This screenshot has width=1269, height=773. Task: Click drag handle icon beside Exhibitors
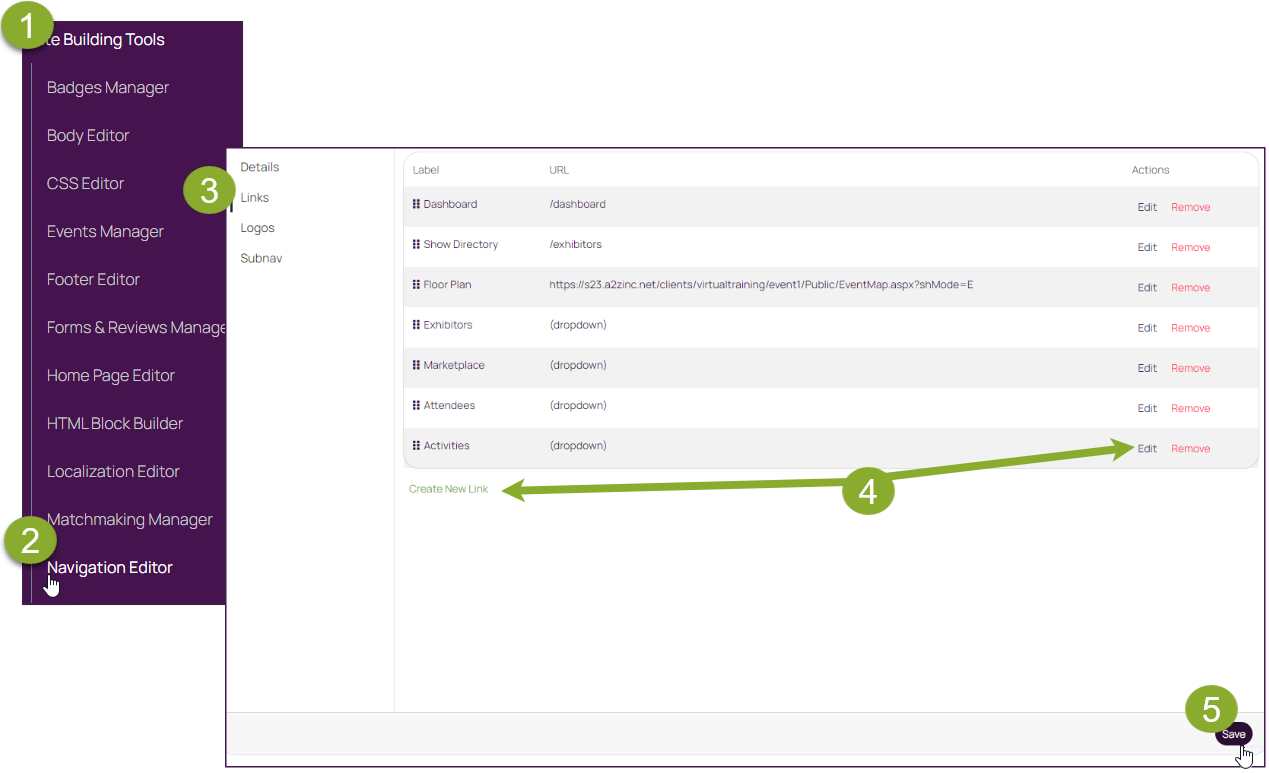click(416, 325)
